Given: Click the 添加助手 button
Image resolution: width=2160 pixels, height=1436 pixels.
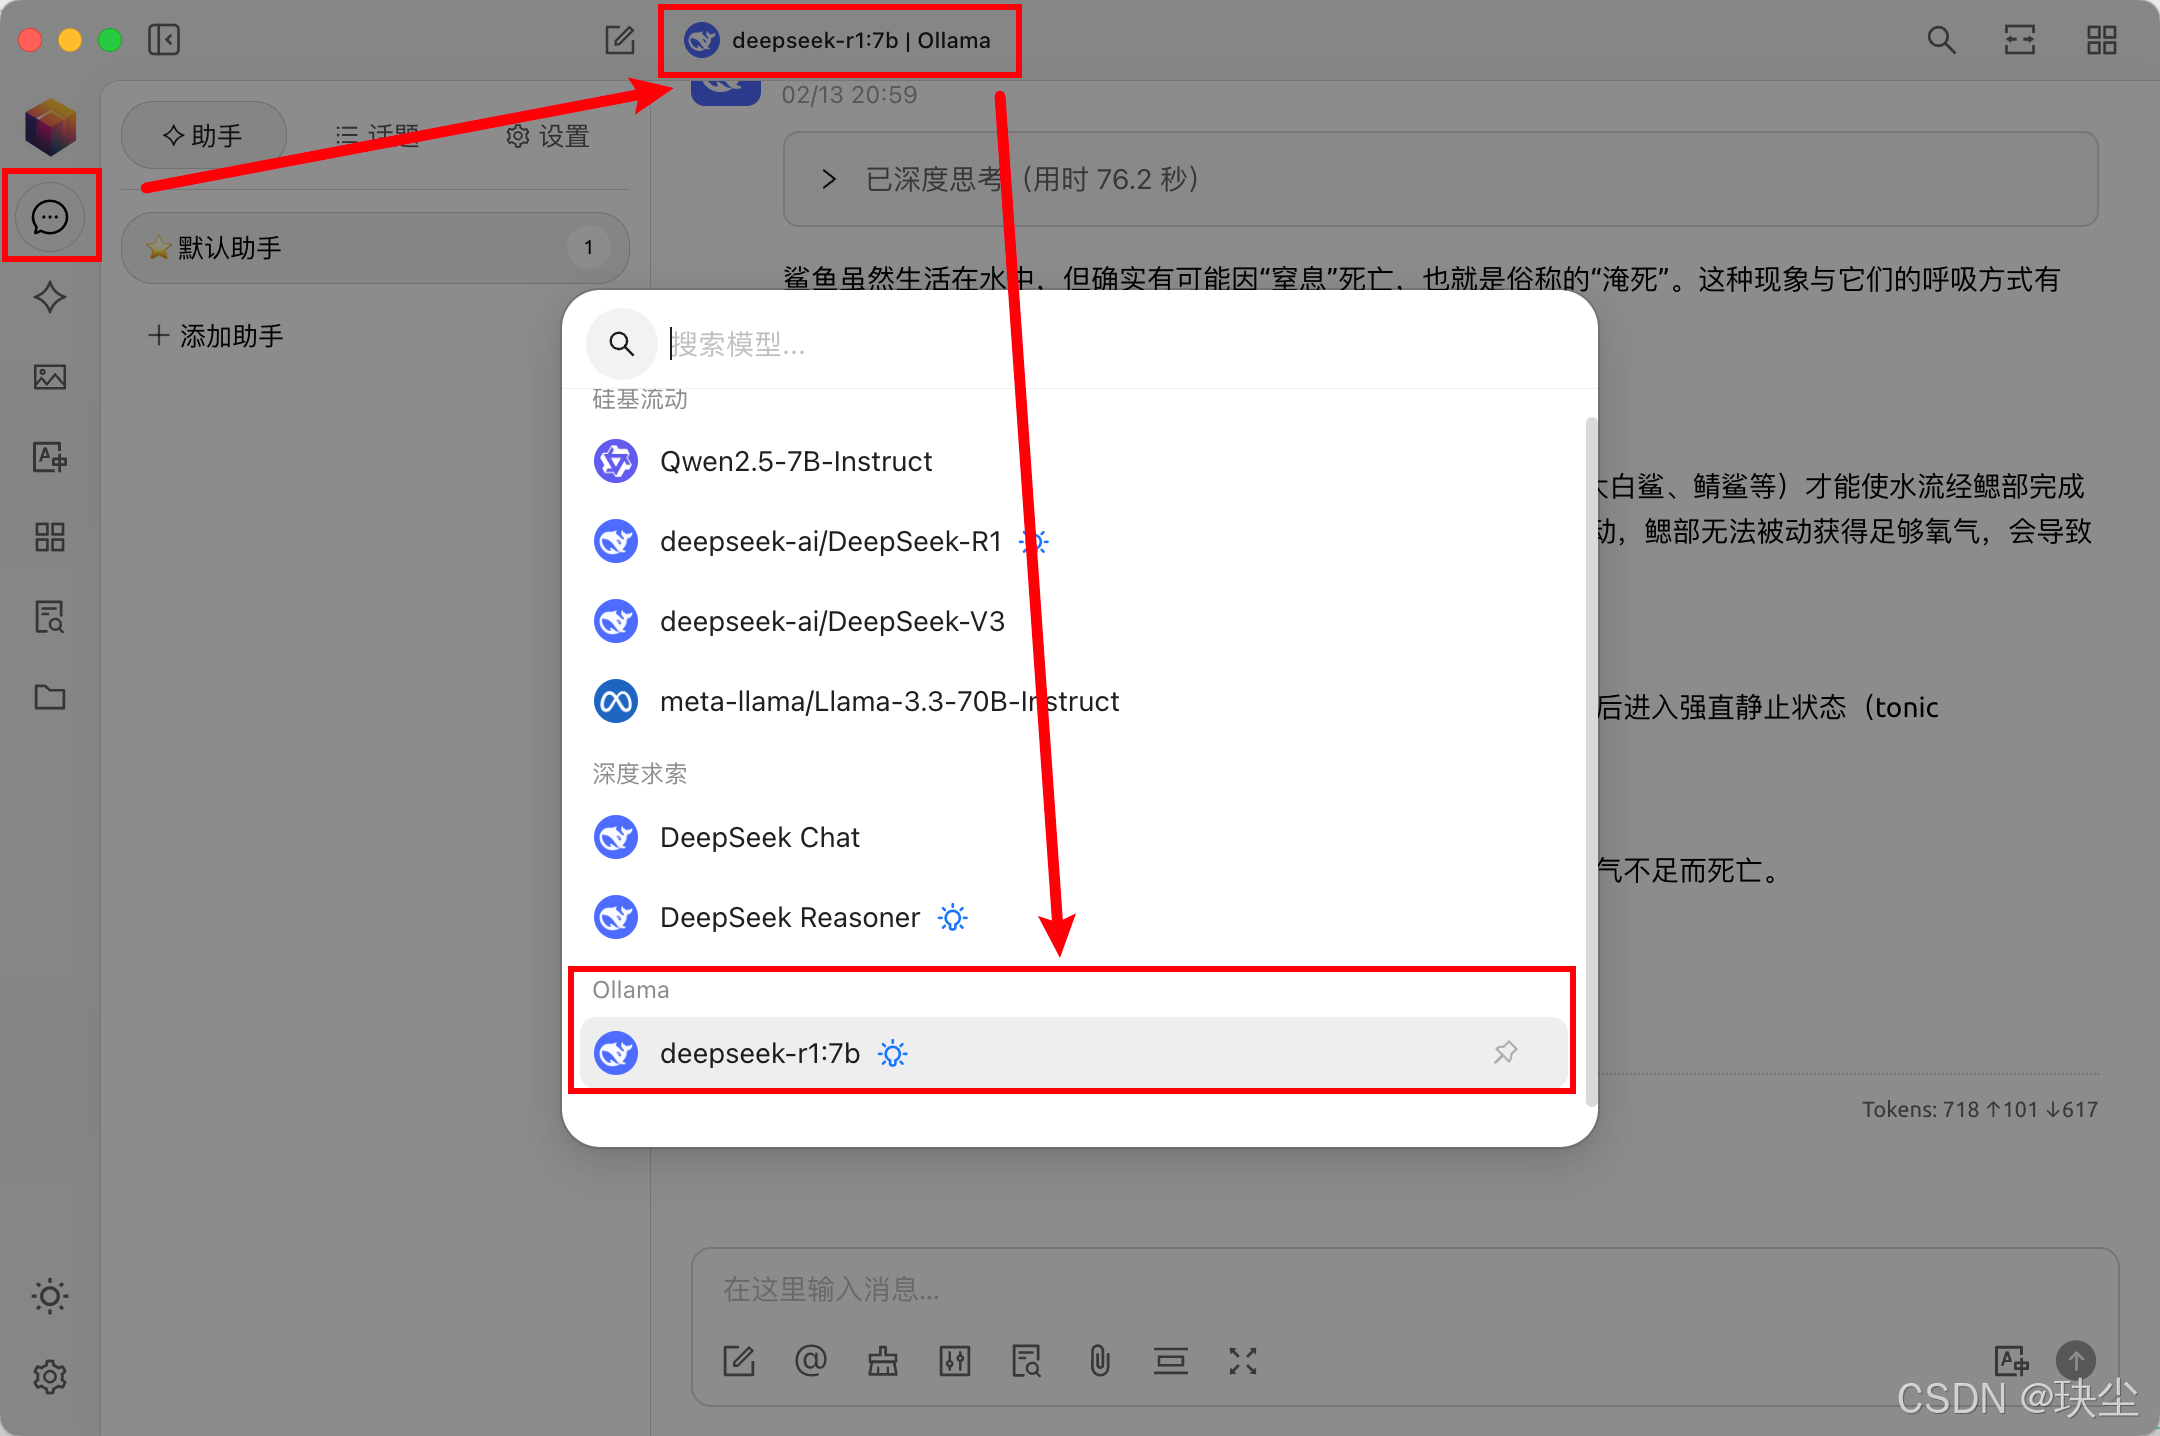Looking at the screenshot, I should click(216, 336).
